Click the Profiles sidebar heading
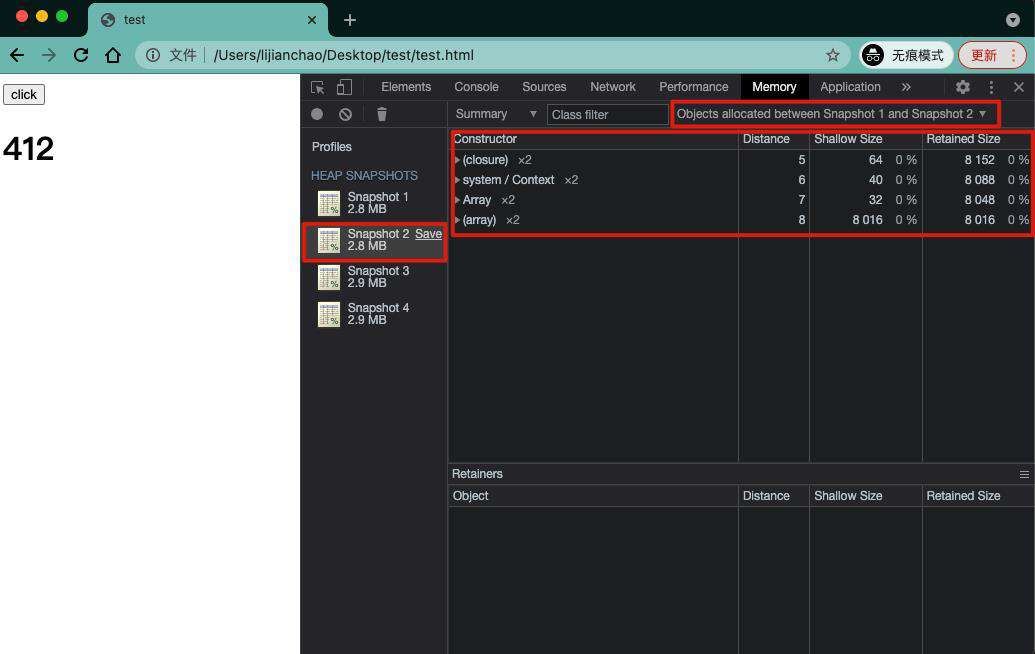 click(x=331, y=147)
